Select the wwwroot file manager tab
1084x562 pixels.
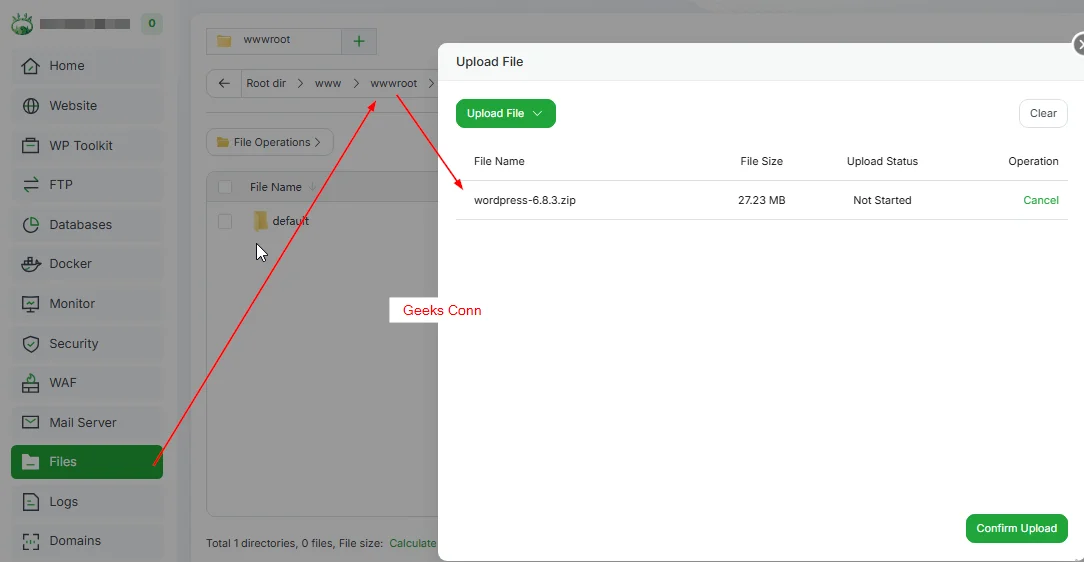click(x=274, y=41)
